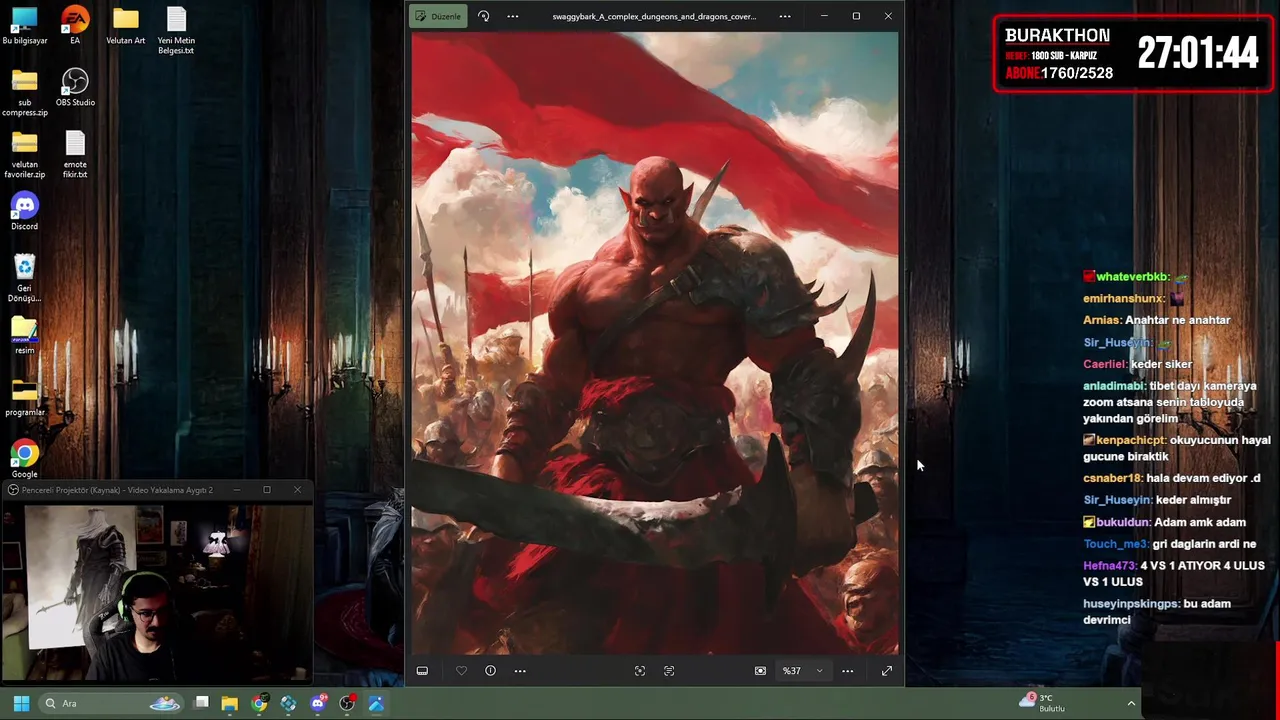
Task: Click the kenpachicpt chat message
Action: [x=1177, y=448]
